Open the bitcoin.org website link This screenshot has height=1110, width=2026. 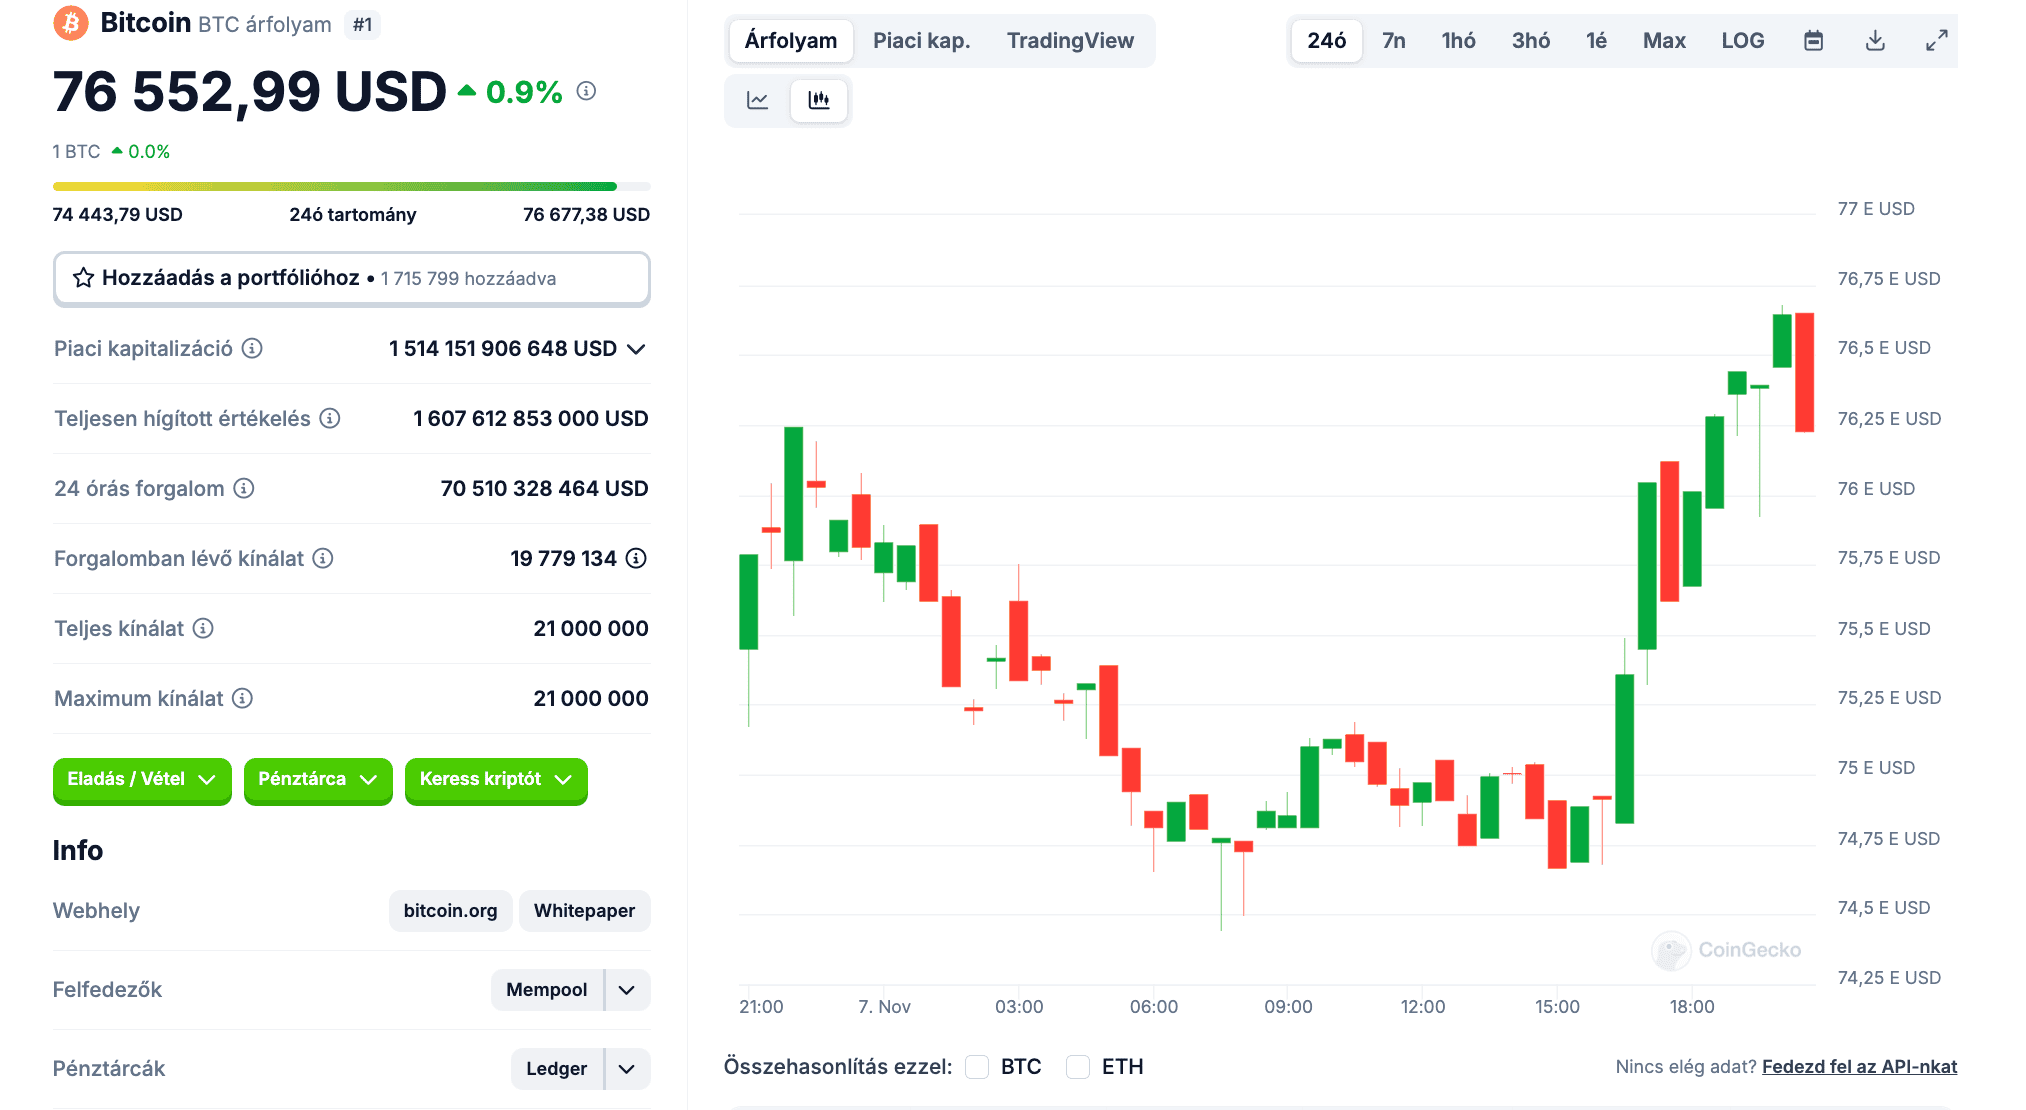pos(450,911)
